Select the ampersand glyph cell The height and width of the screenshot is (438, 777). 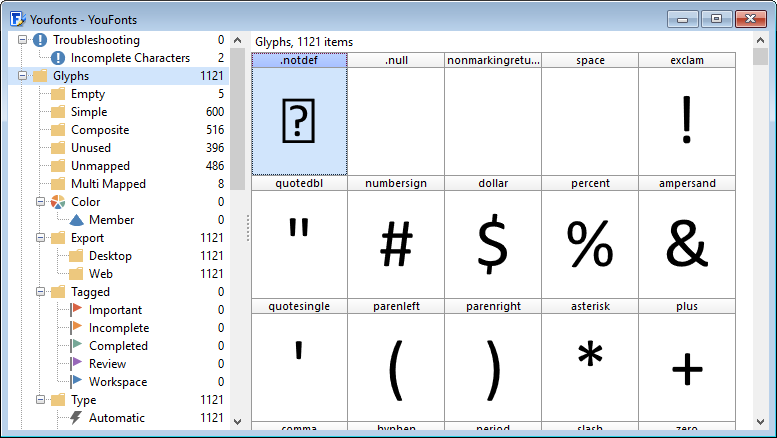point(687,244)
